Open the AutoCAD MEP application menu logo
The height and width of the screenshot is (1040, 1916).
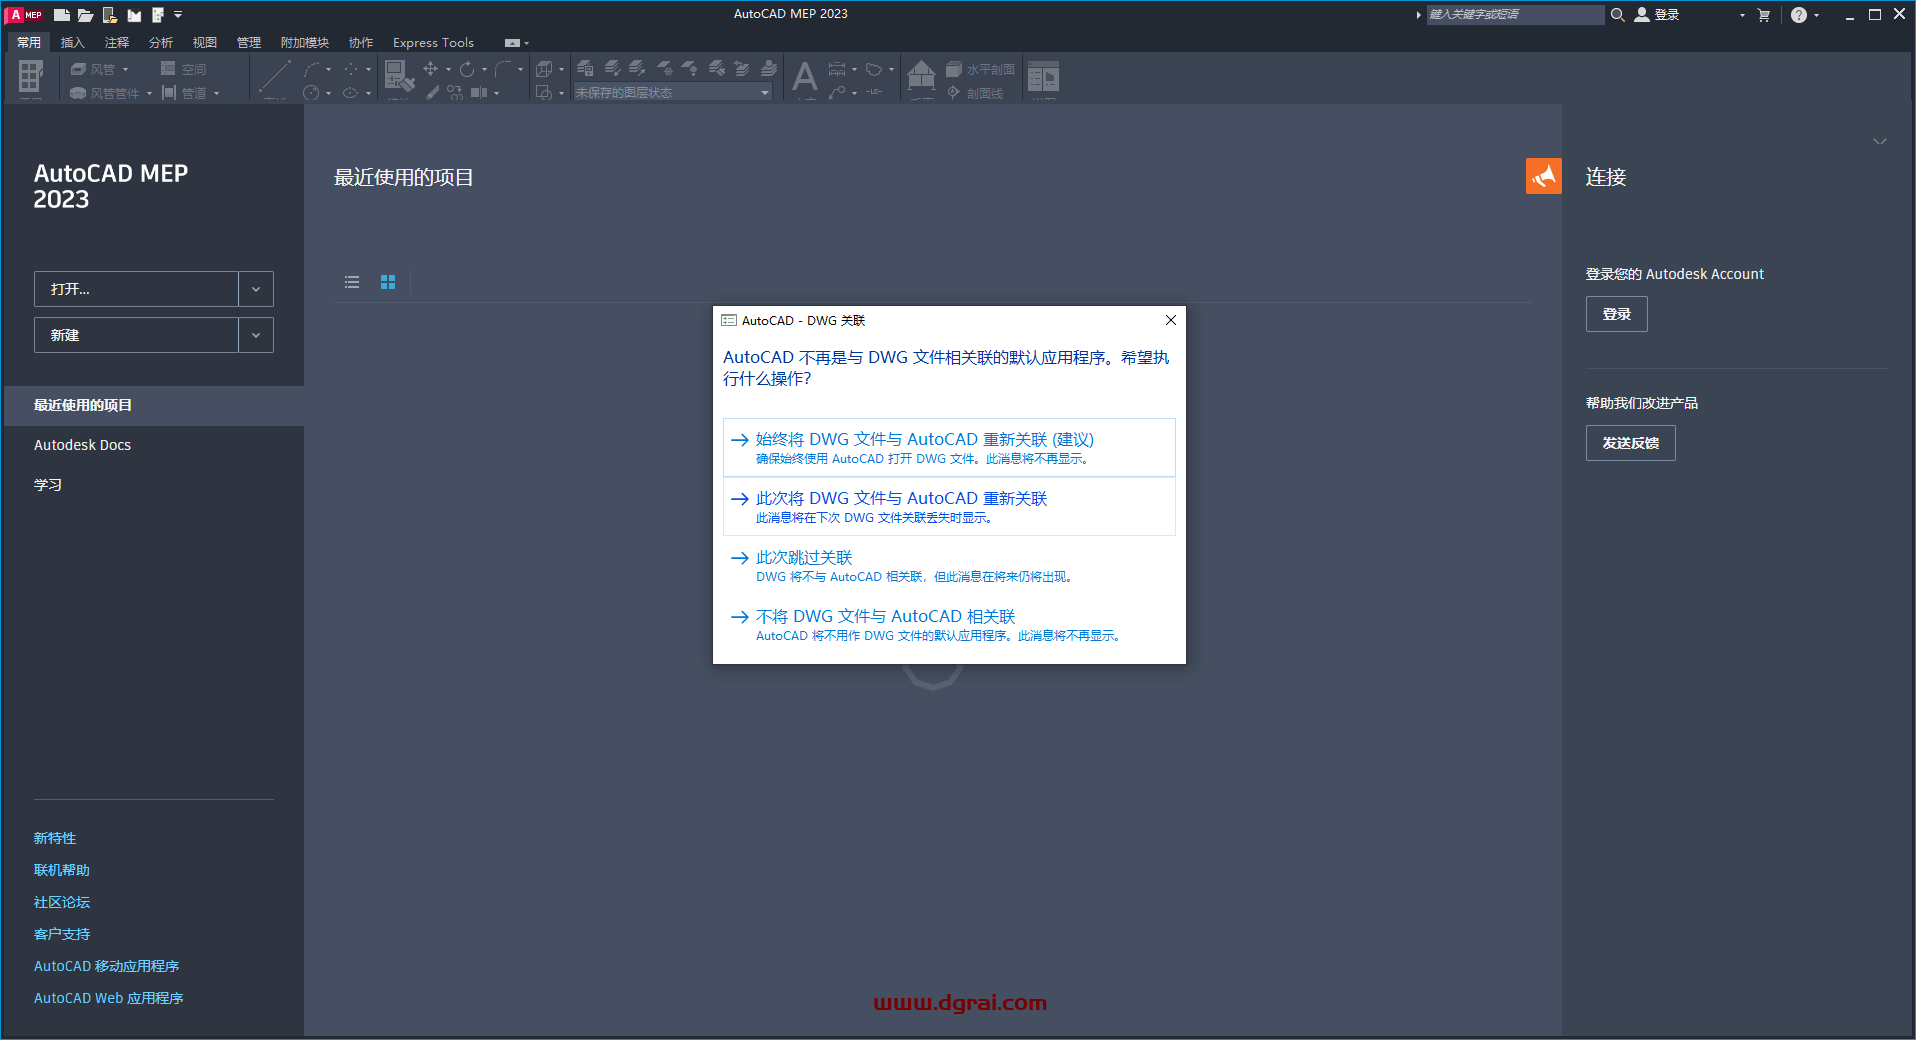click(25, 14)
